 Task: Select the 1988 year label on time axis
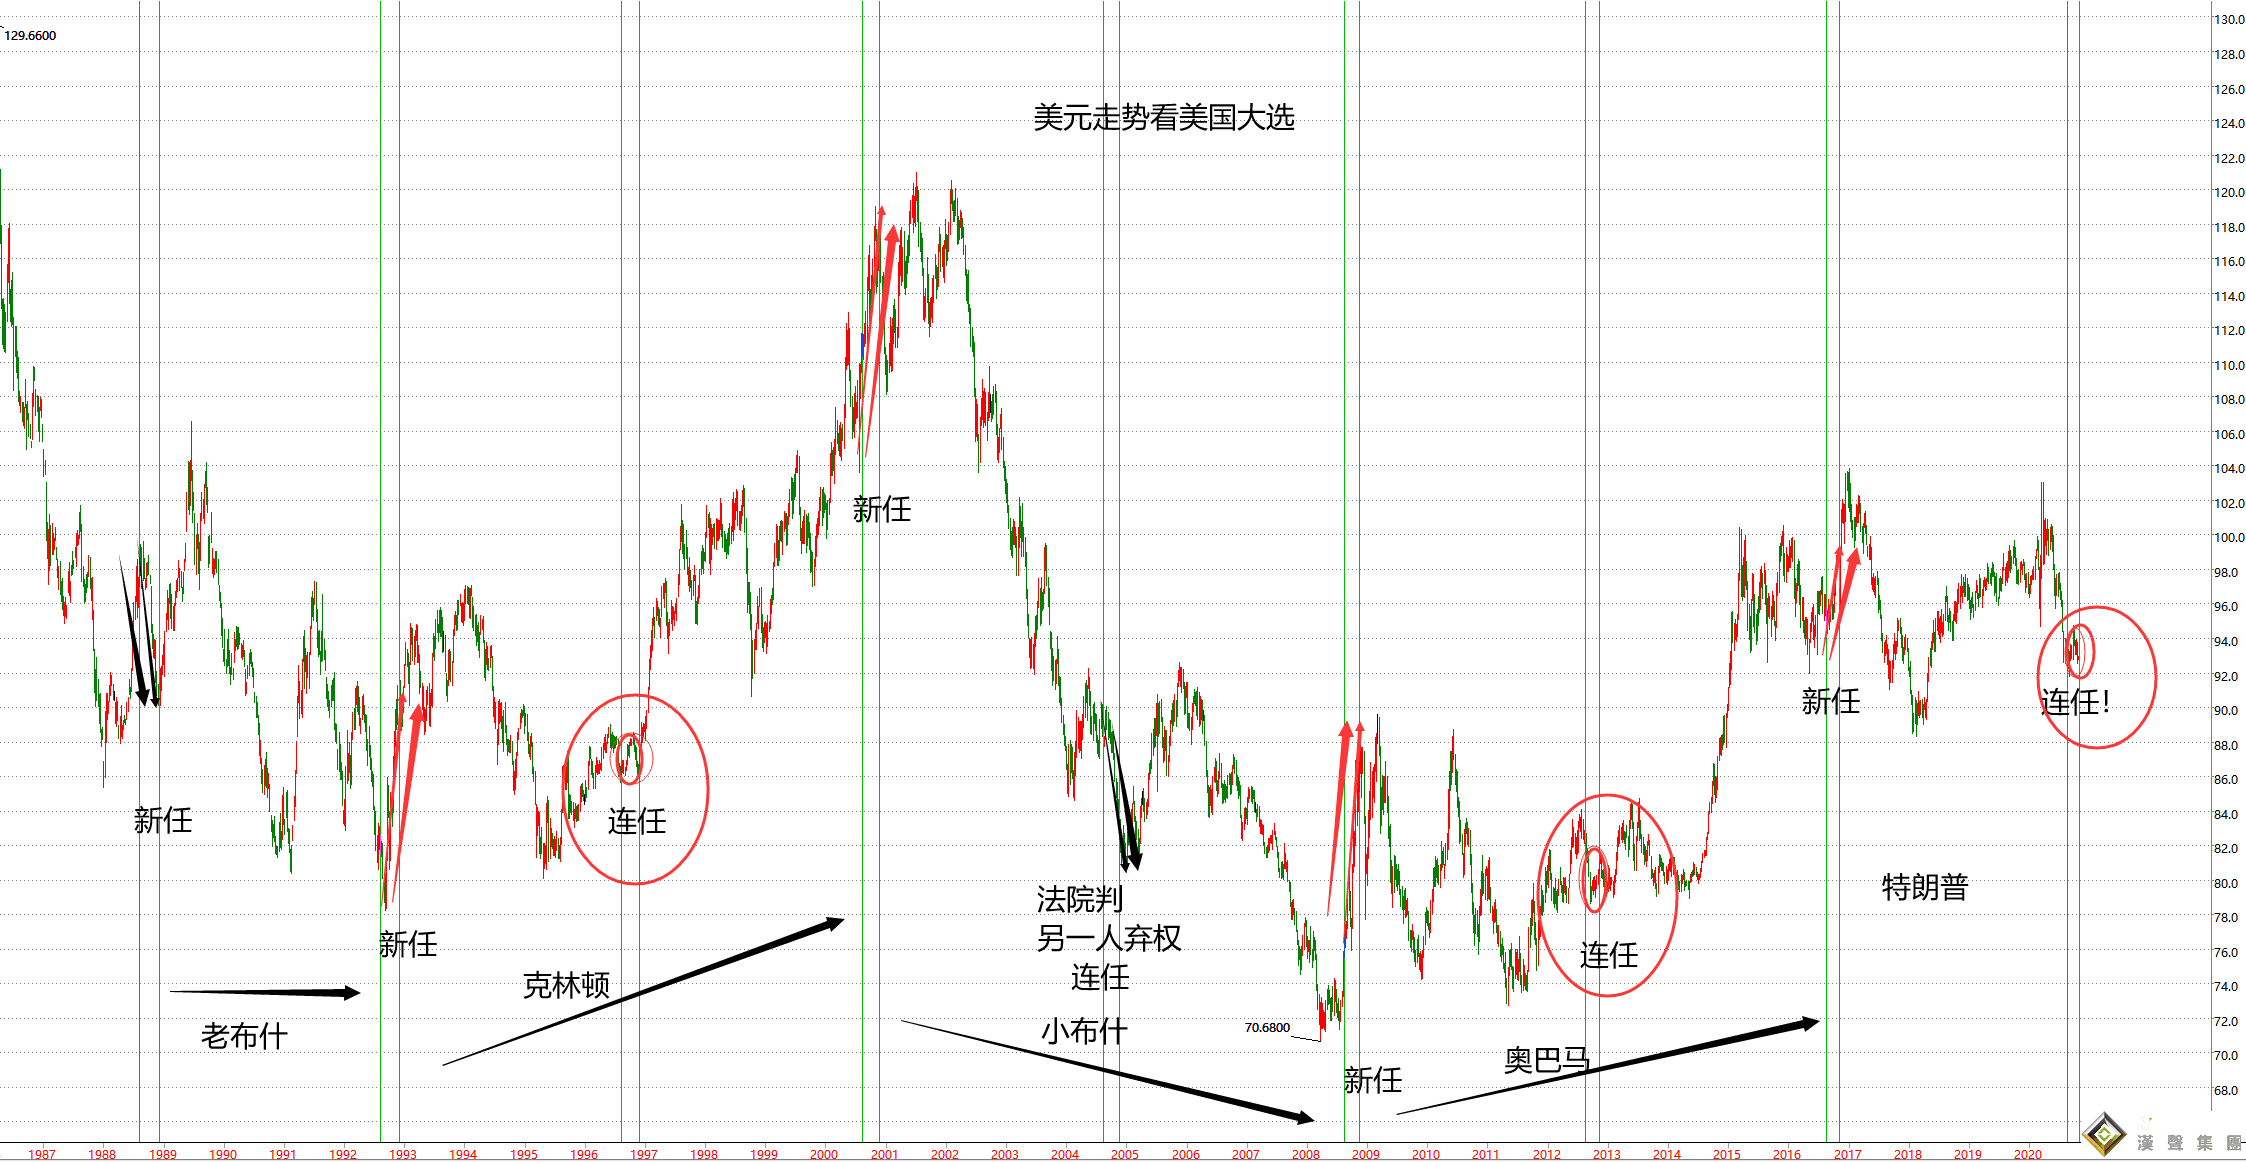tap(102, 1154)
